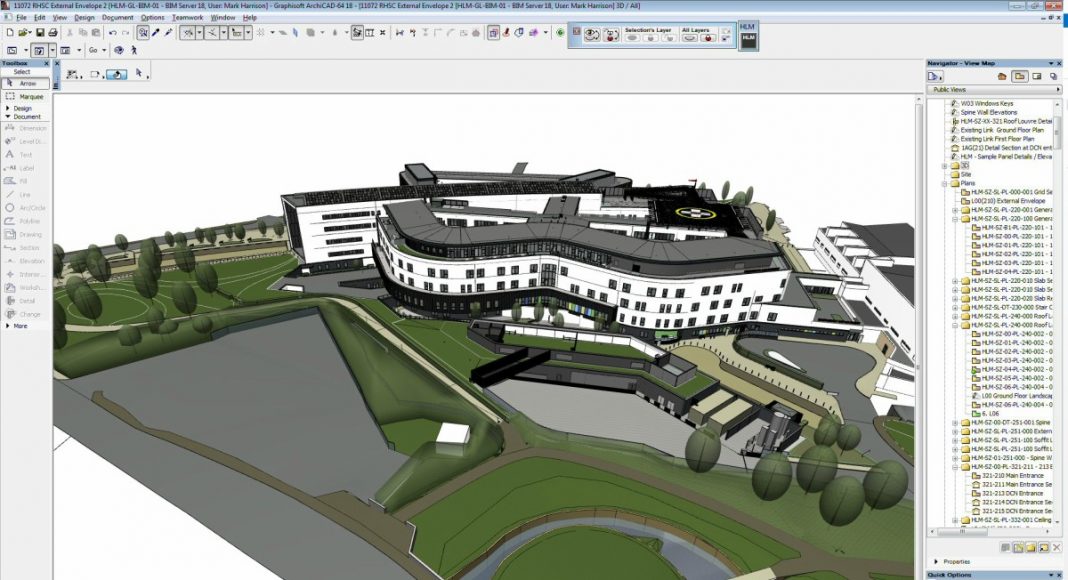
Task: Click the Project Map house icon
Action: tap(1001, 76)
